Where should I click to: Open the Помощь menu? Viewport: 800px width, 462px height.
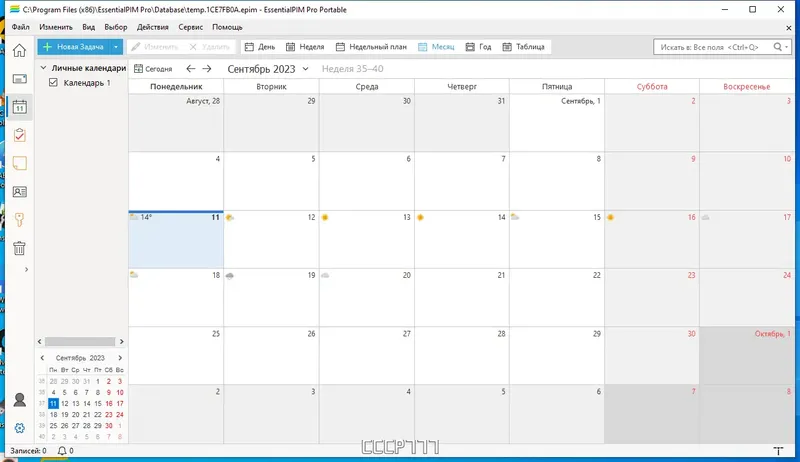[227, 27]
